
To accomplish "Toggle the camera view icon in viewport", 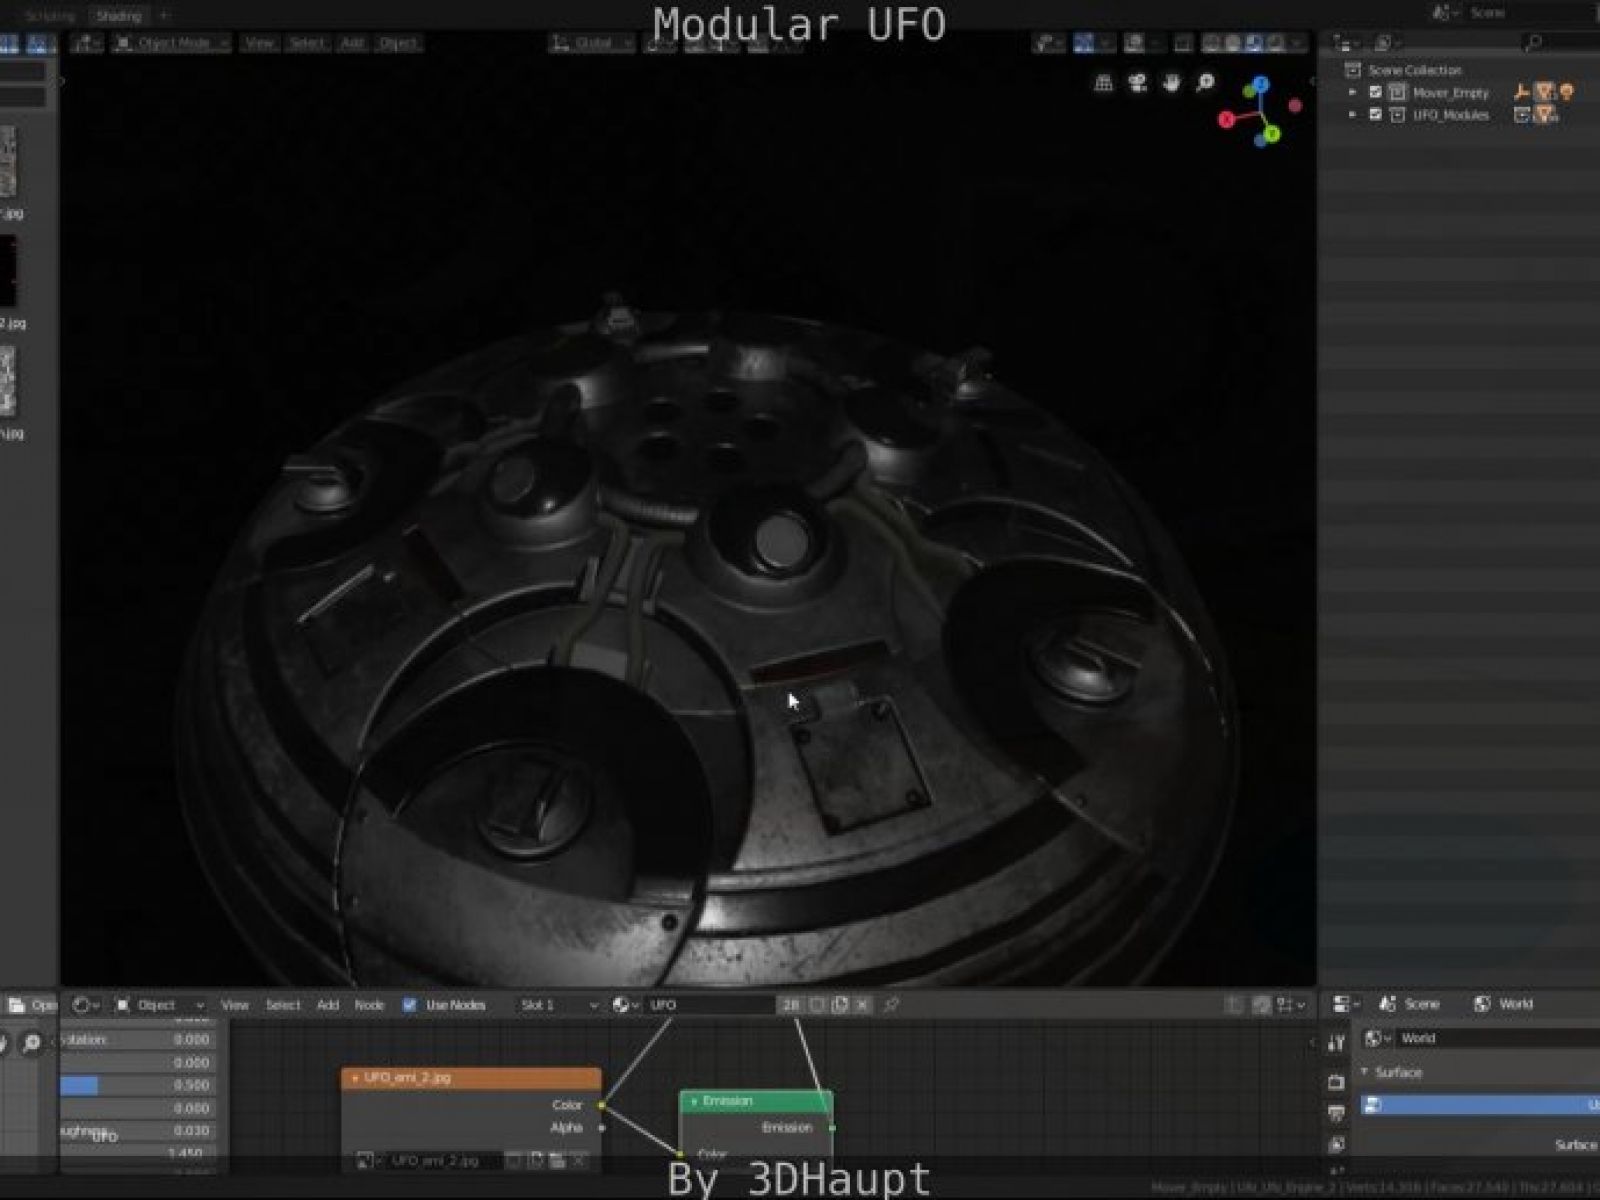I will pos(1138,83).
